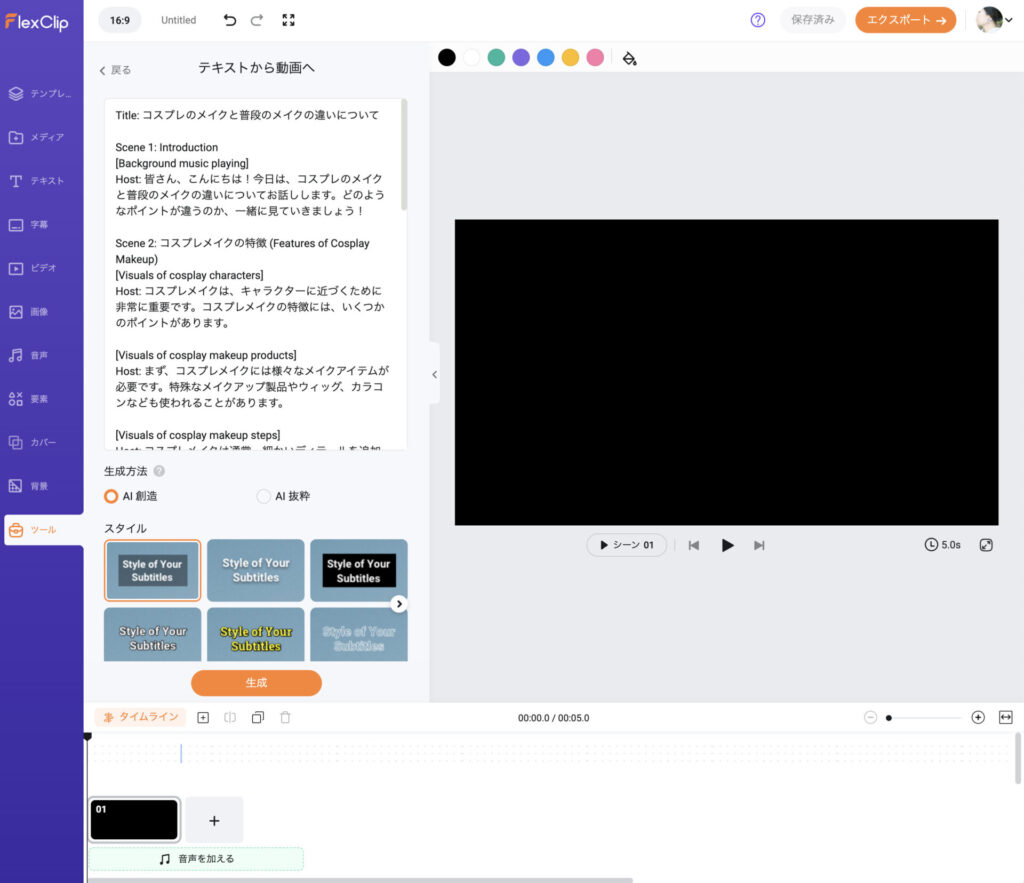Toggle the timeline panel with タイムライン button

(x=139, y=717)
